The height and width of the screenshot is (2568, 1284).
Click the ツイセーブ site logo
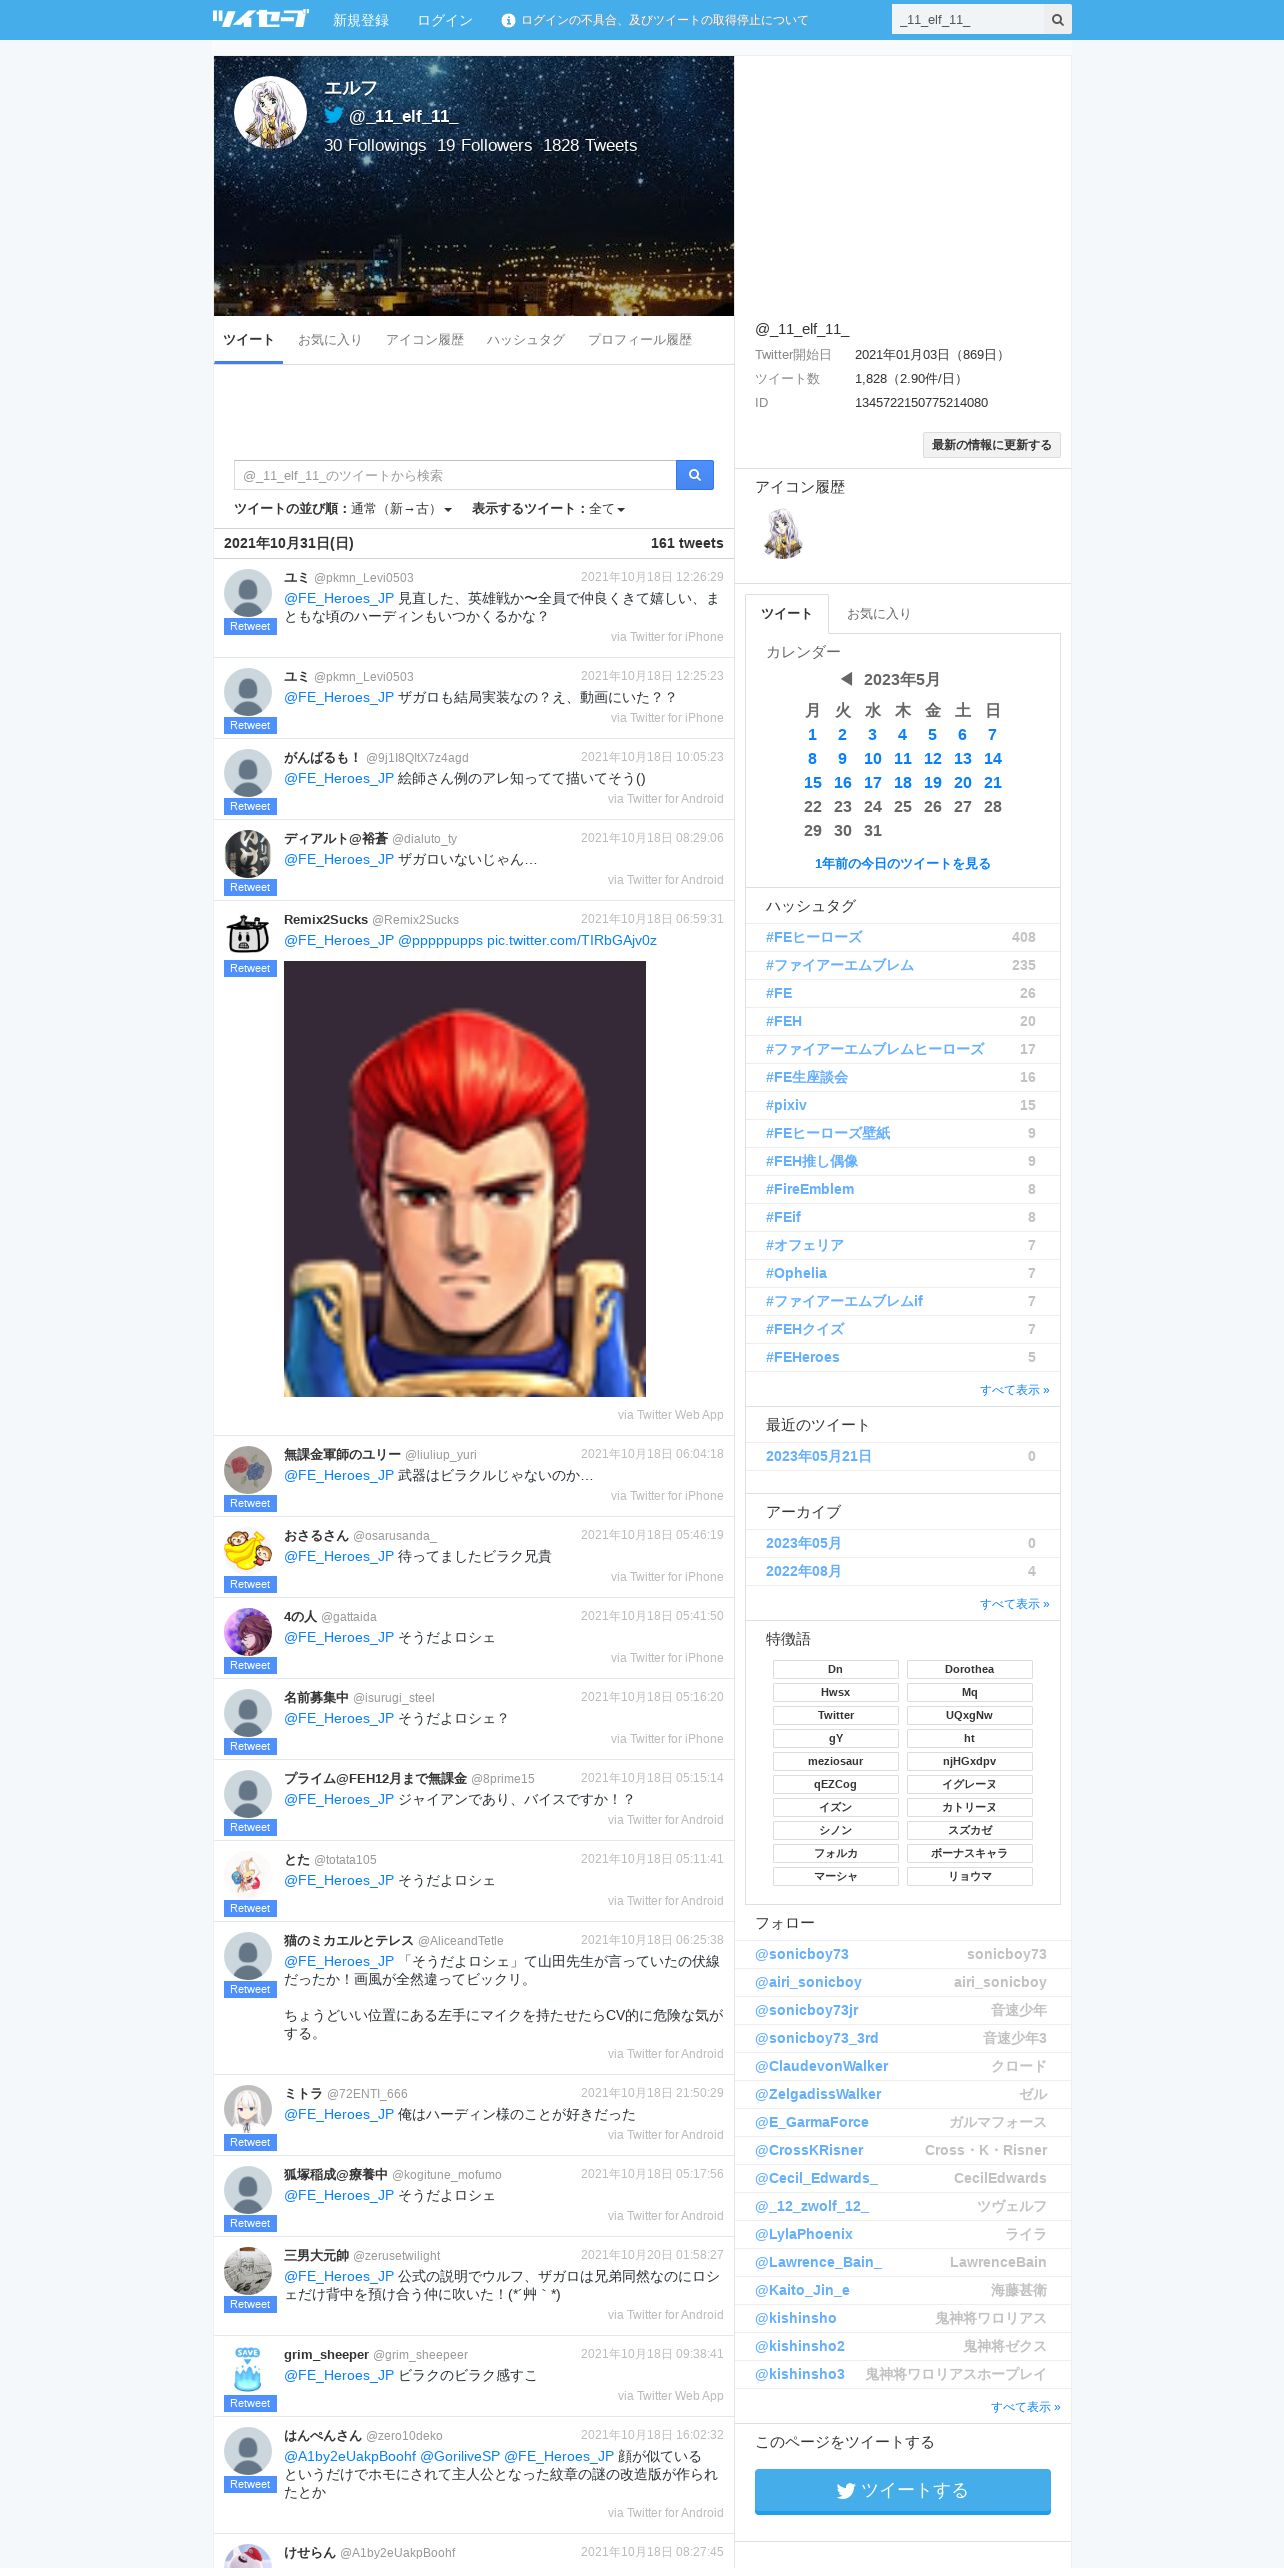(260, 18)
